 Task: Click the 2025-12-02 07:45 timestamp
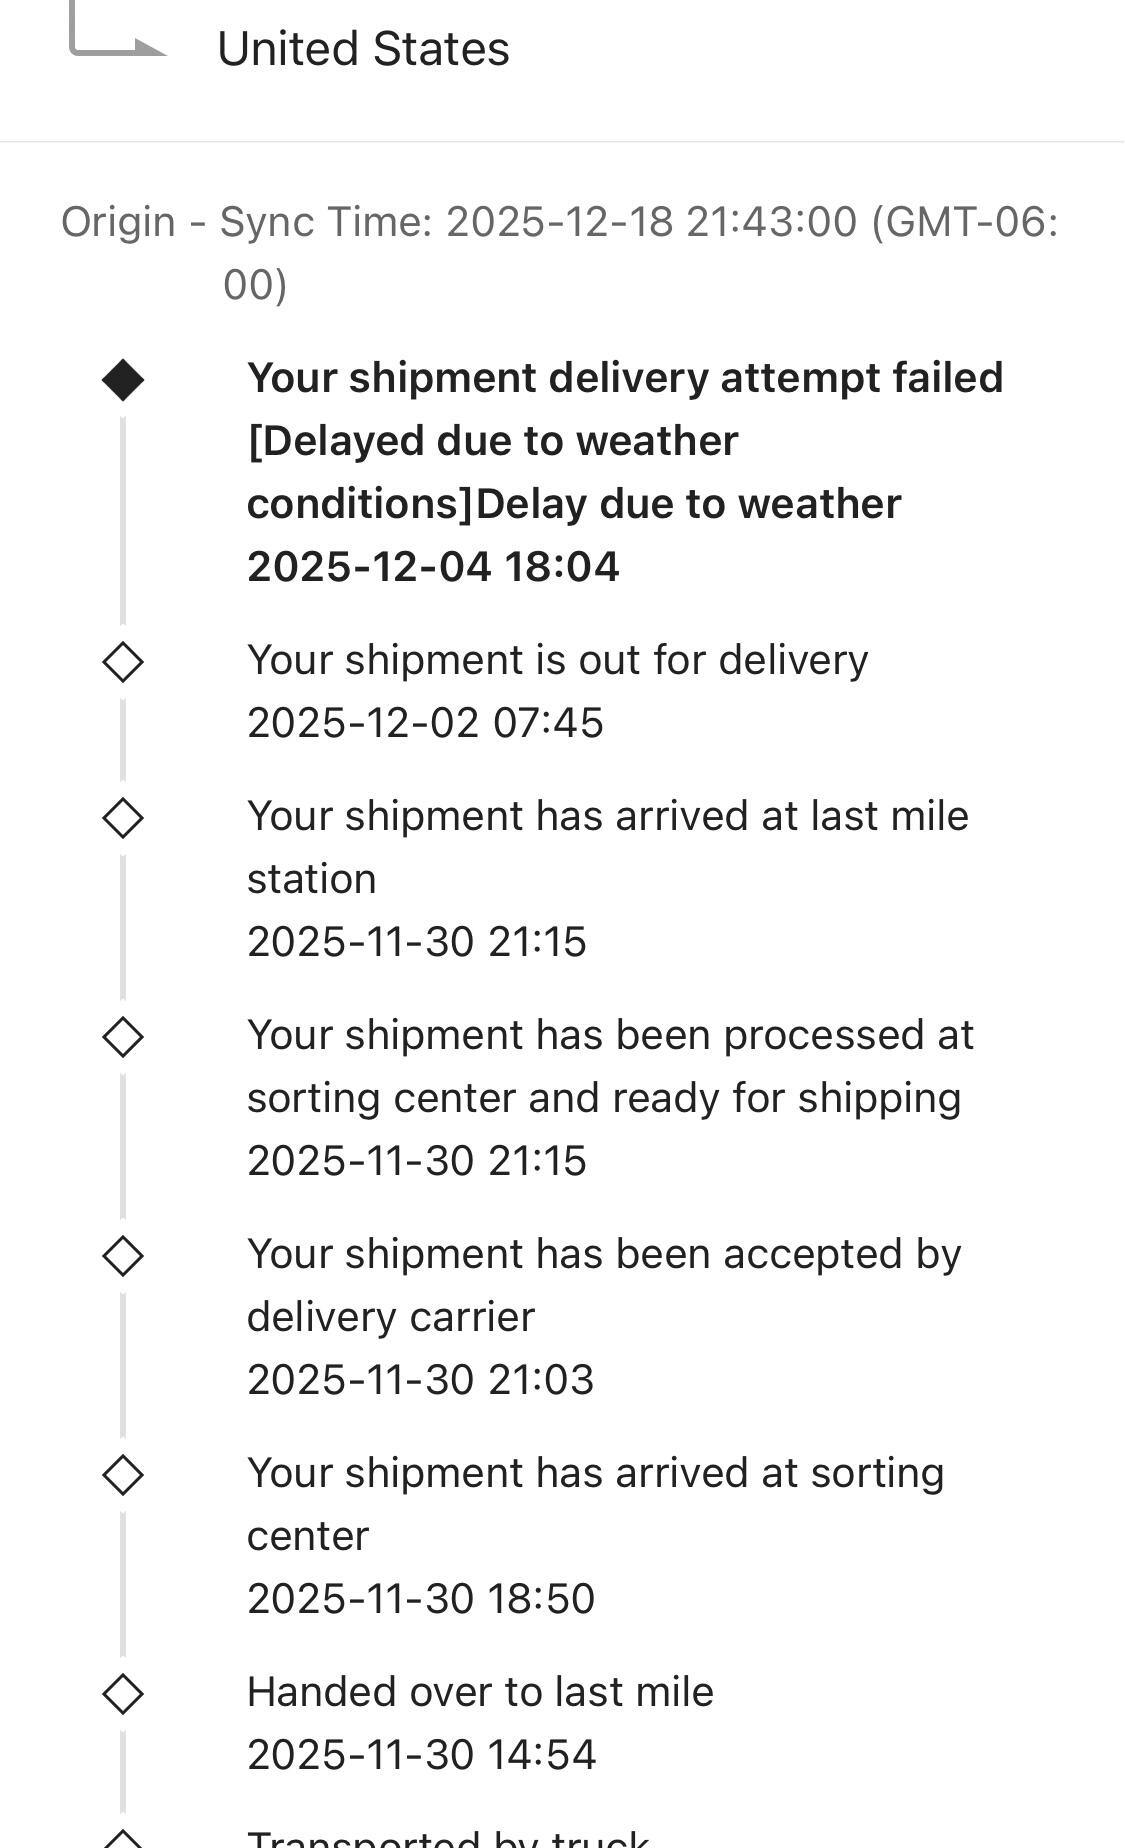tap(425, 723)
